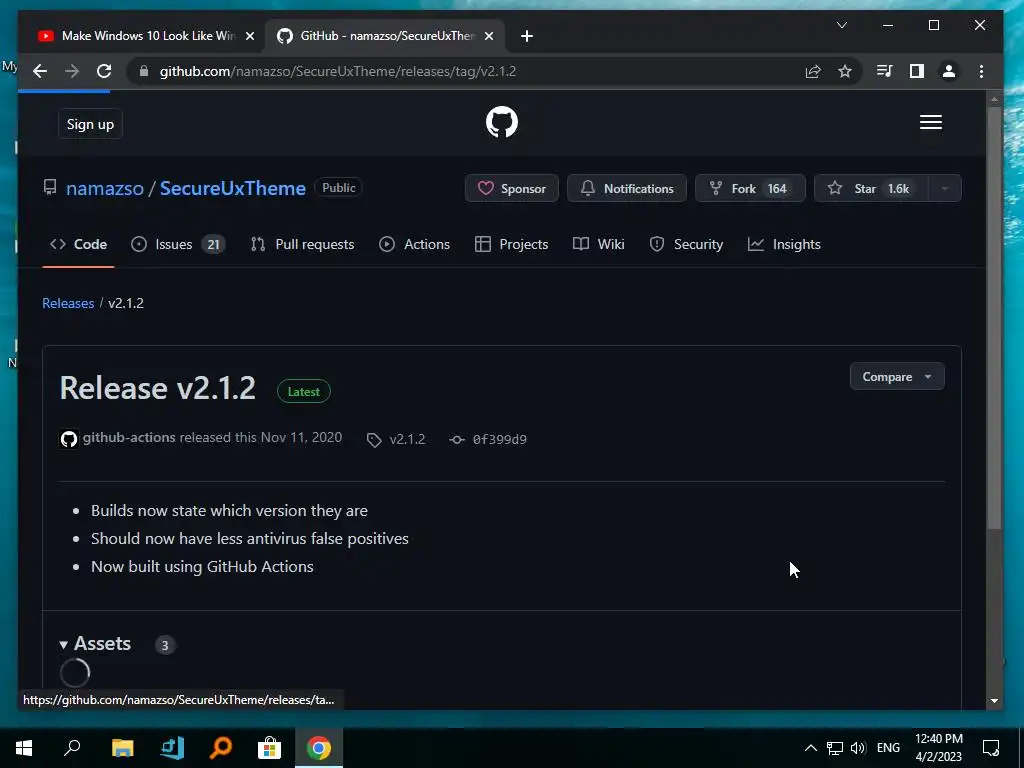The width and height of the screenshot is (1024, 768).
Task: Open the Wiki tab
Action: click(x=599, y=244)
